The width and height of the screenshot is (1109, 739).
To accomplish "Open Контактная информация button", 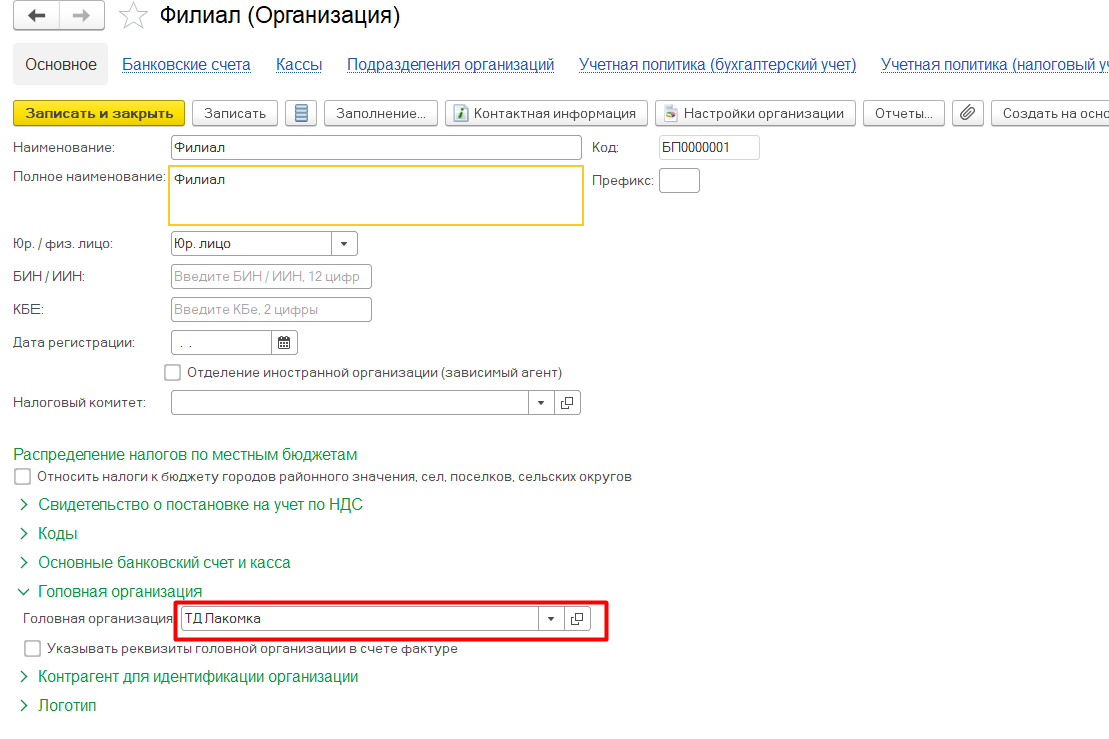I will (x=546, y=113).
